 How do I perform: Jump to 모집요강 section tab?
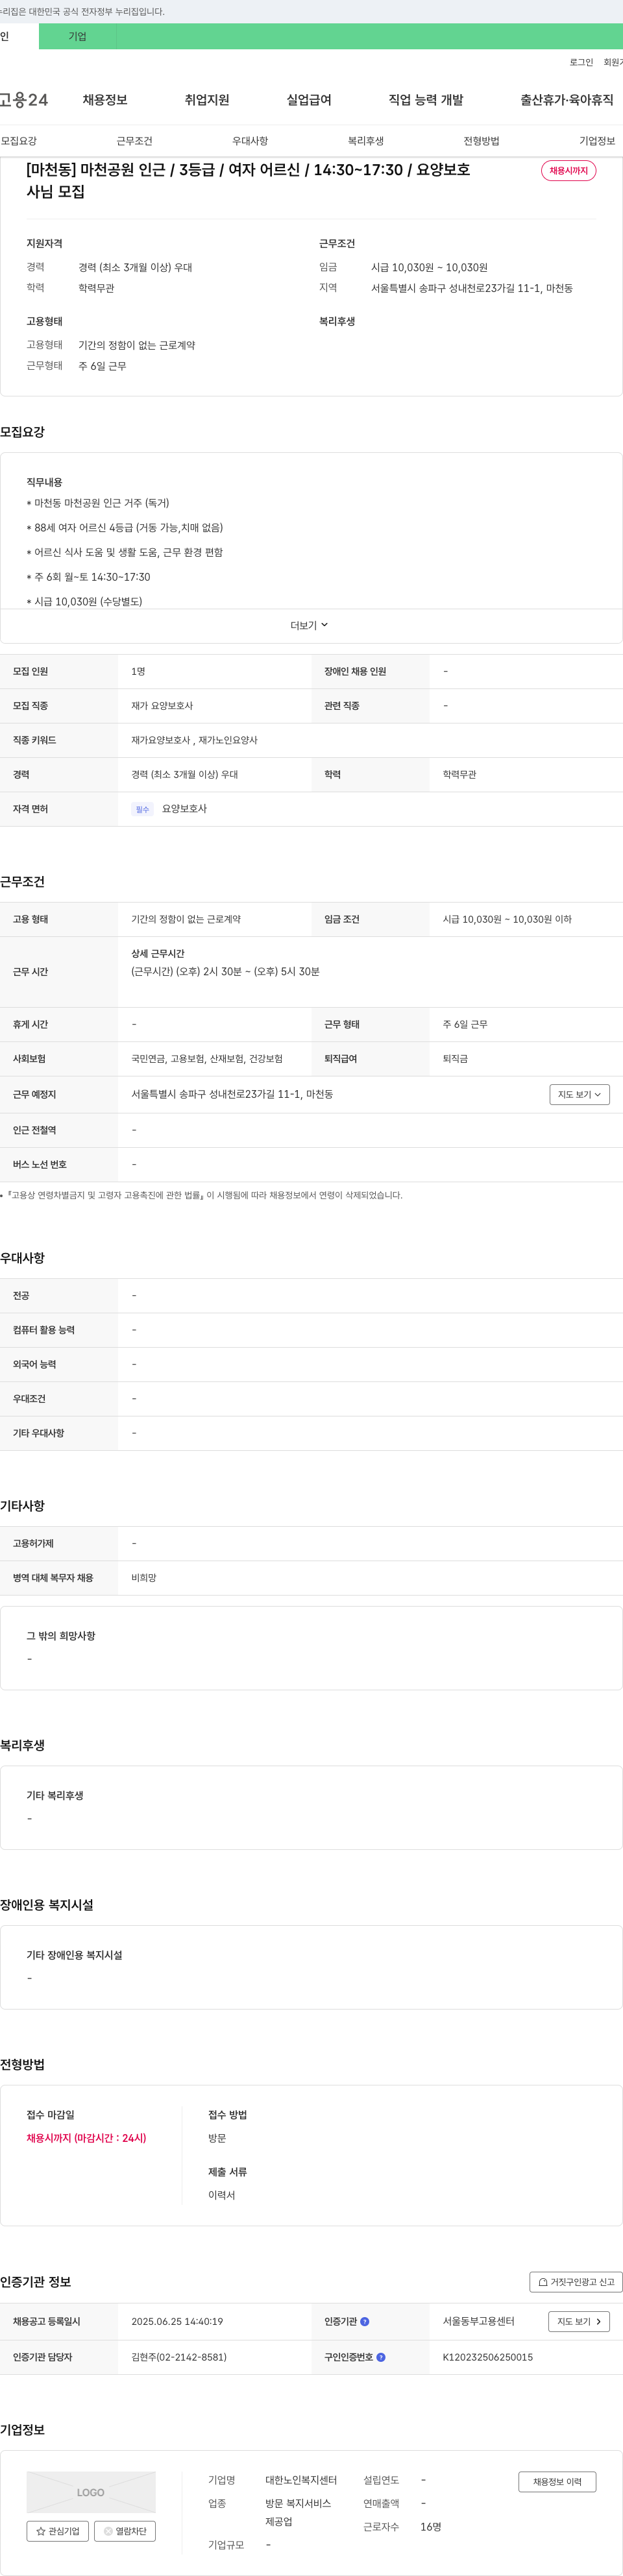coord(19,141)
